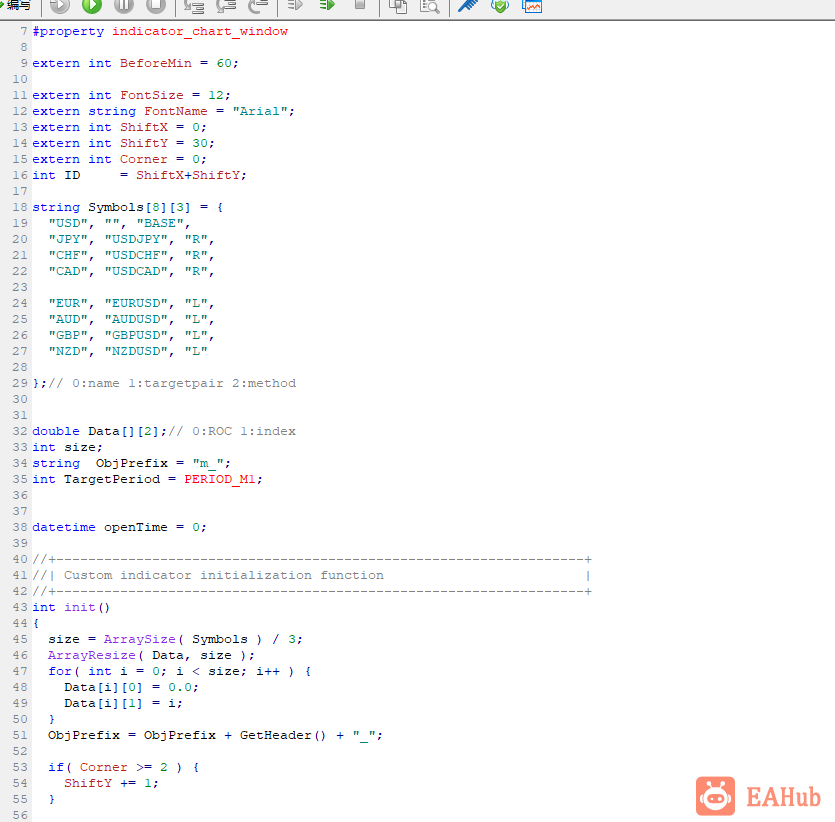Click the value 30 on line 14
This screenshot has width=835, height=822.
coord(200,143)
